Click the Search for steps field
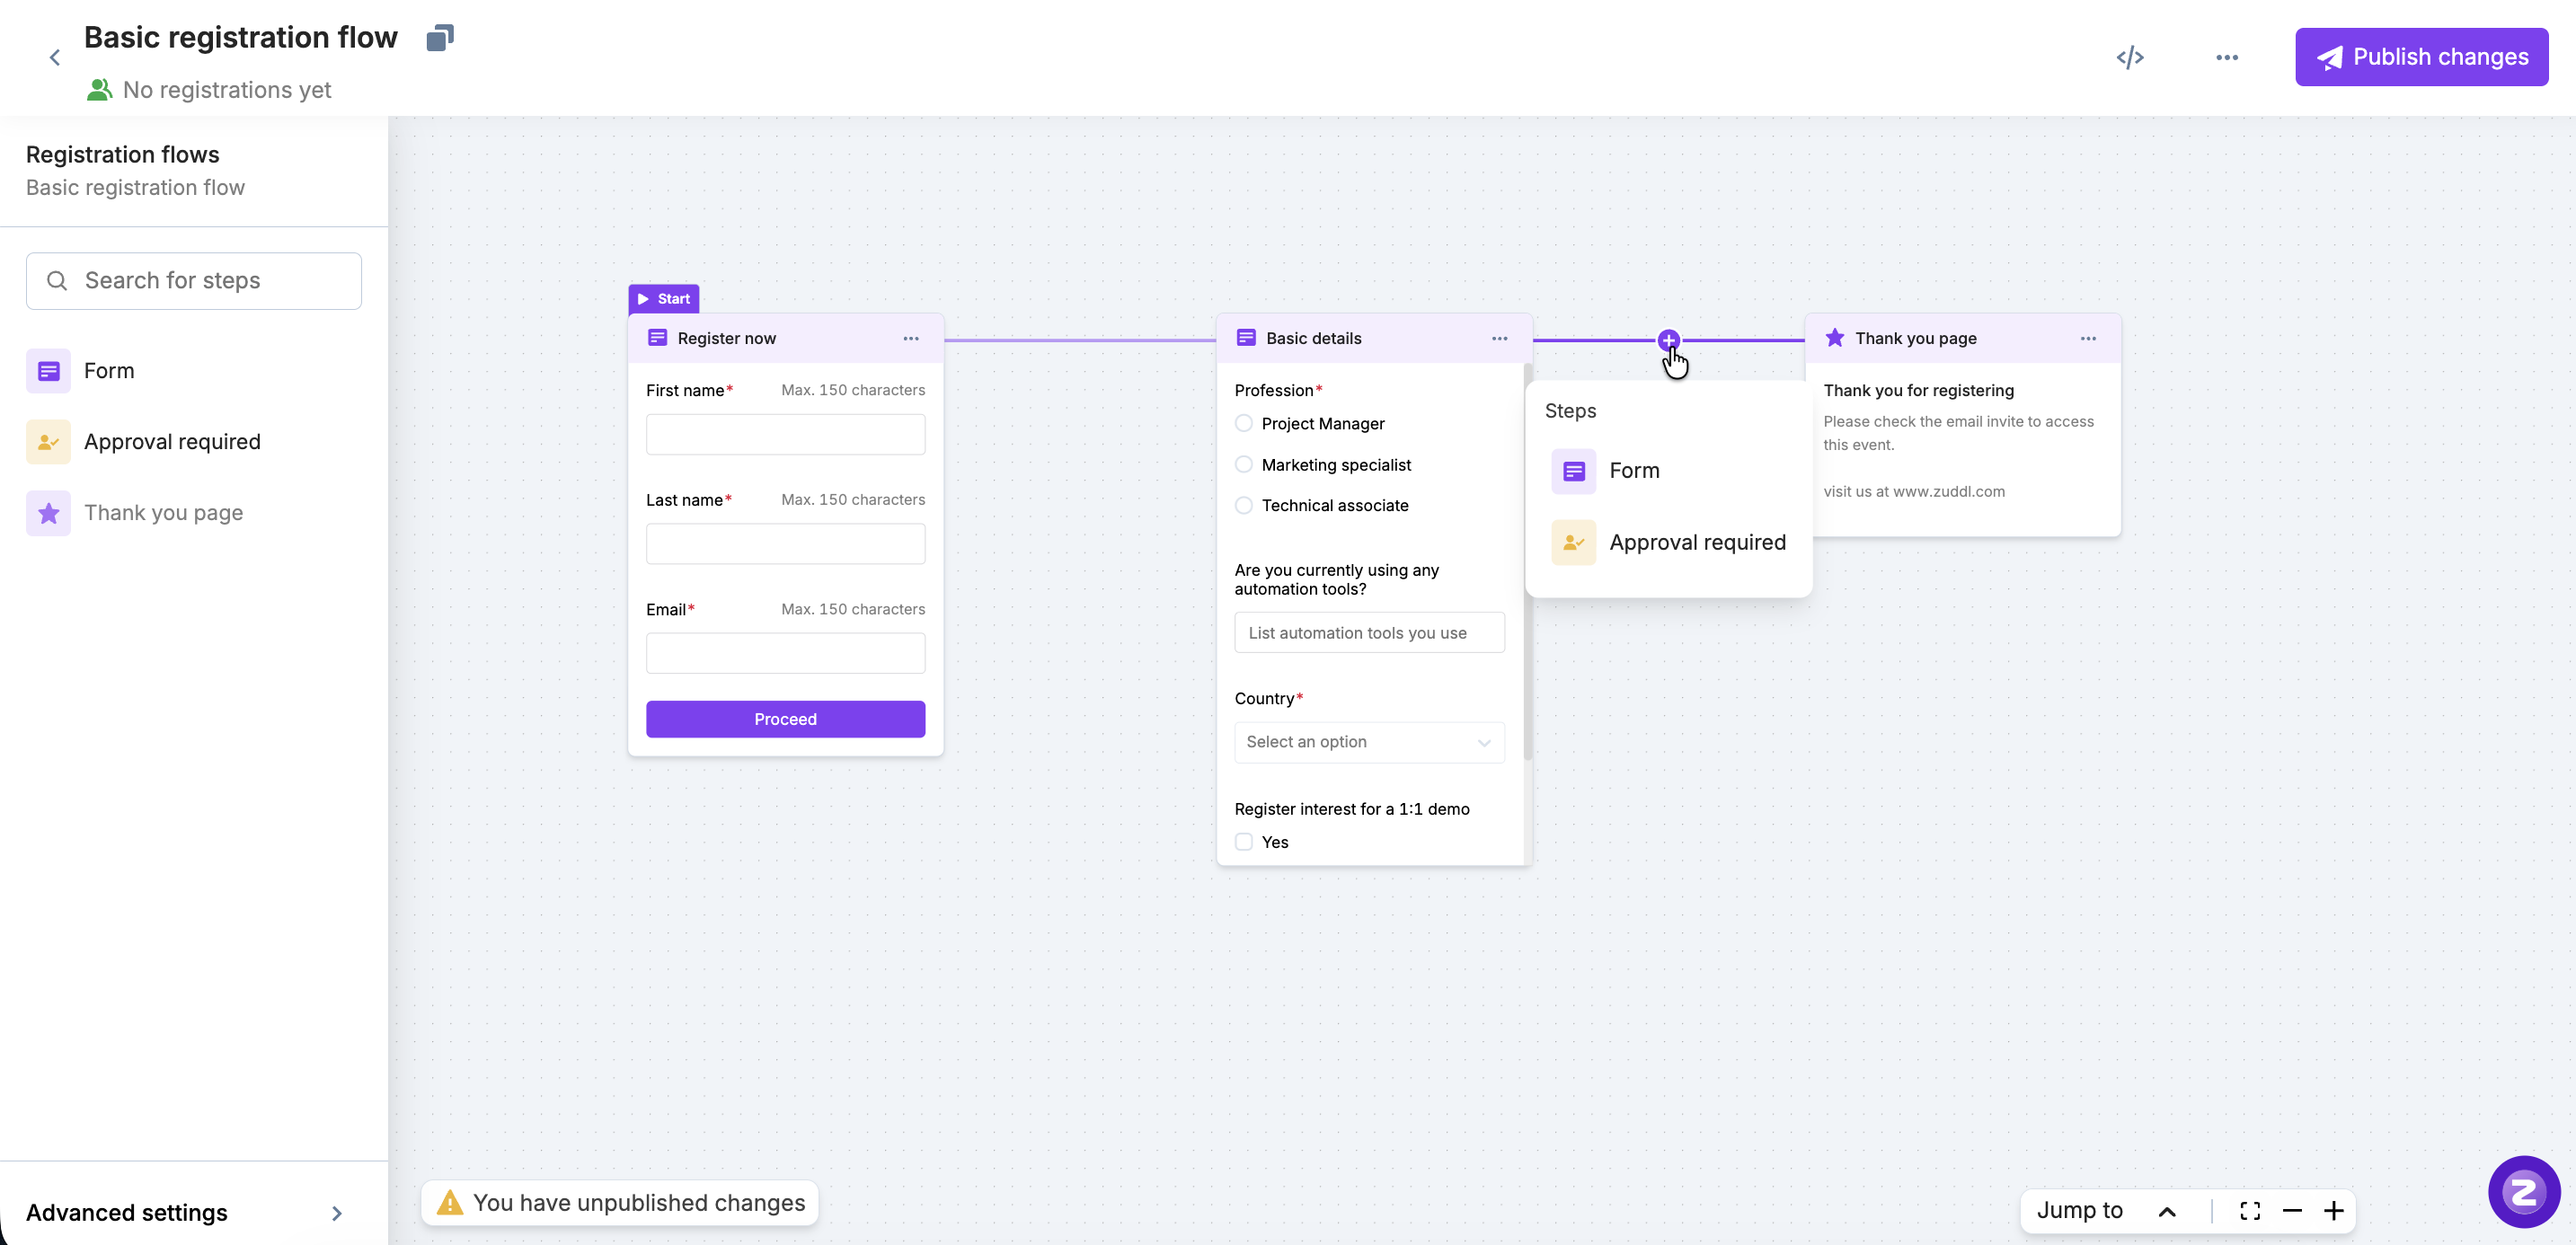 pyautogui.click(x=194, y=281)
